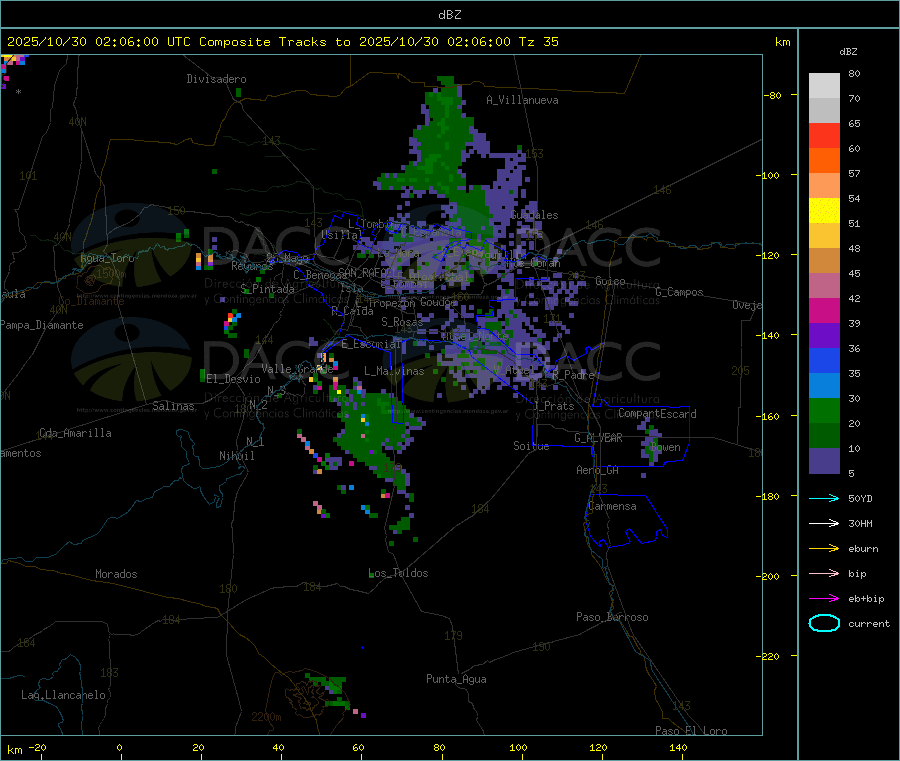Pick the red 60-65 dBZ legend swatch
Viewport: 900px width, 761px height.
(x=824, y=135)
